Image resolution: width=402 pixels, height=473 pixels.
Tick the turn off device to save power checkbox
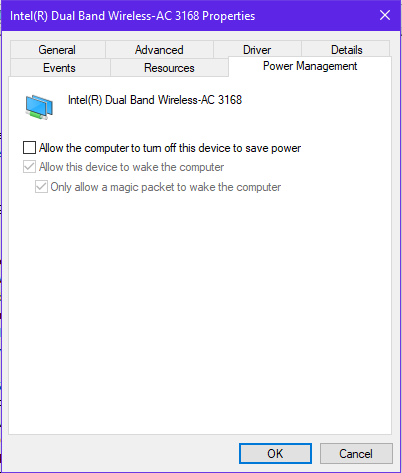[x=29, y=147]
